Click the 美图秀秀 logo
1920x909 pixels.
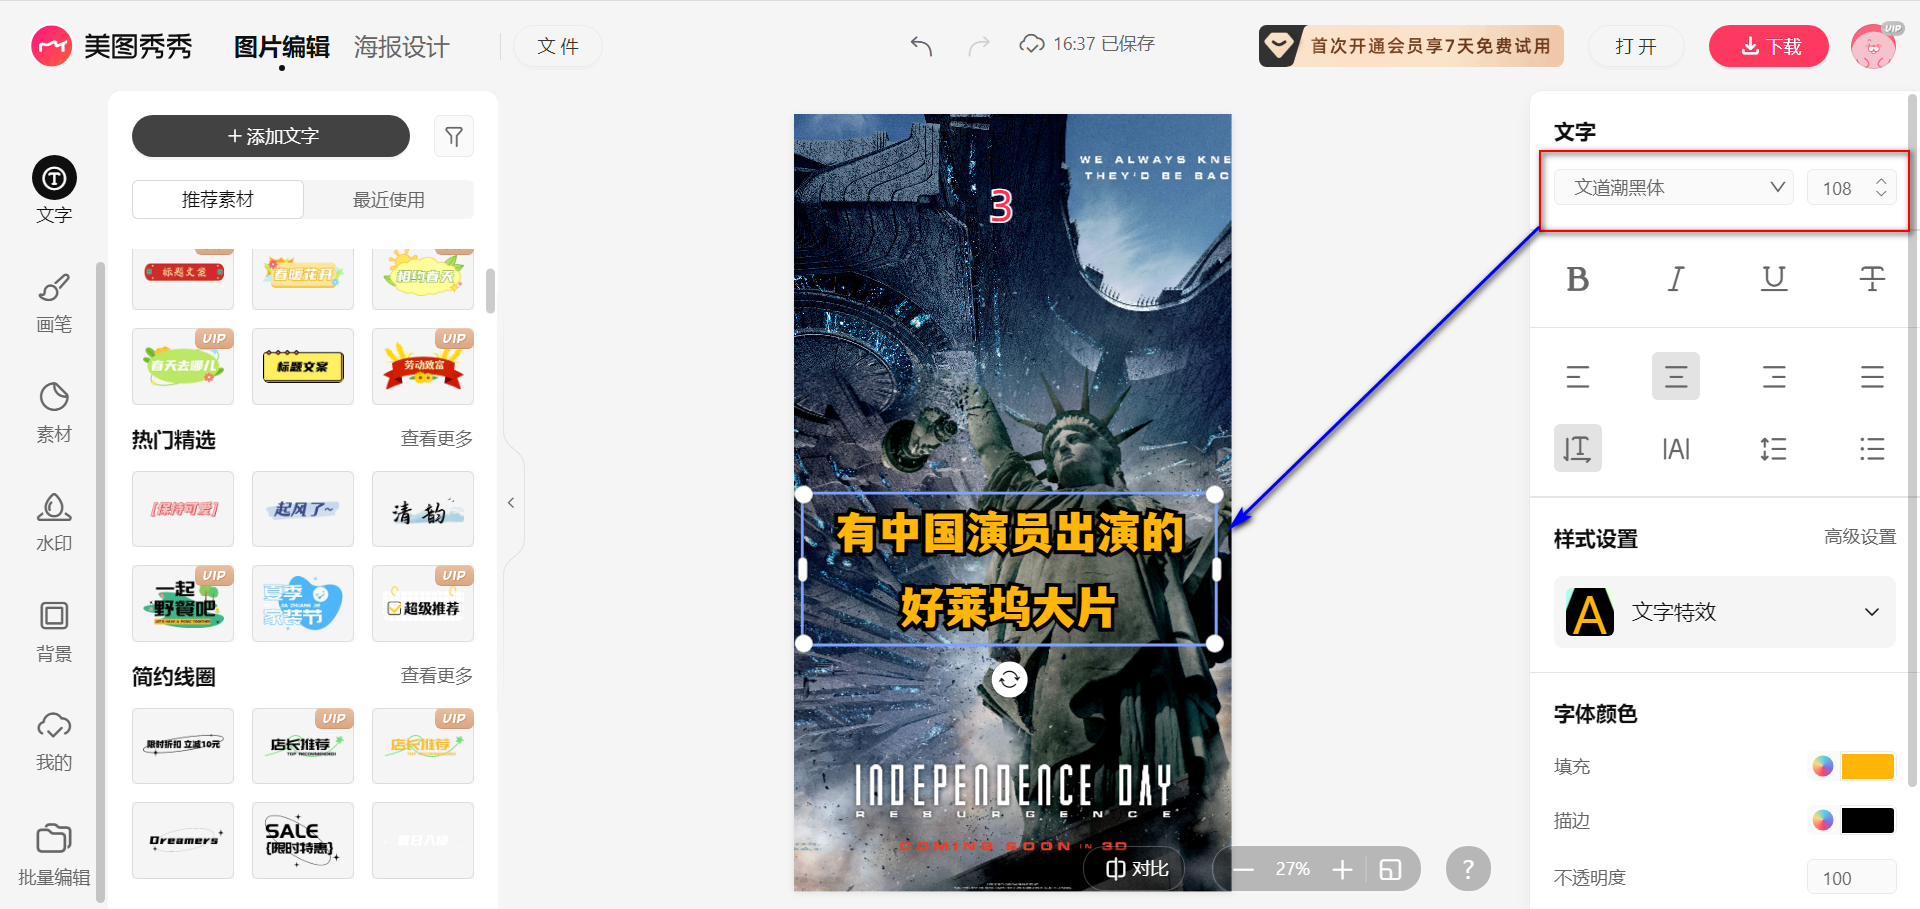click(x=111, y=46)
